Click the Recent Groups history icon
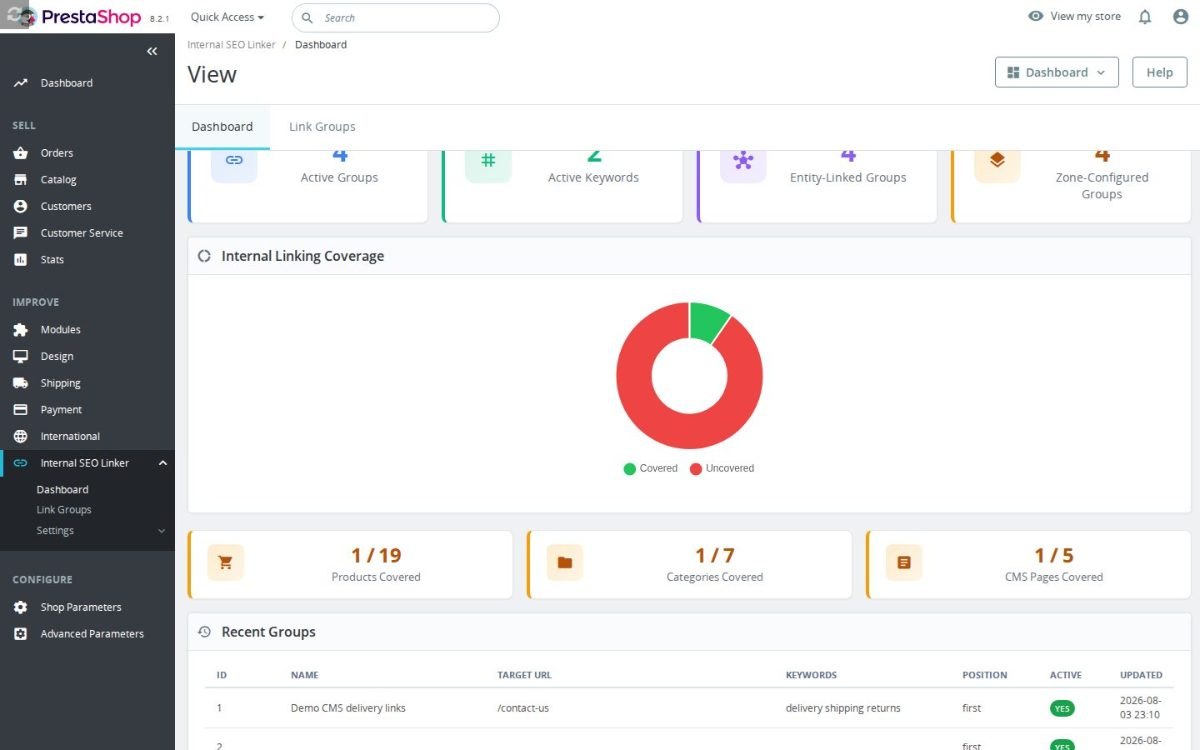The width and height of the screenshot is (1200, 750). click(204, 632)
